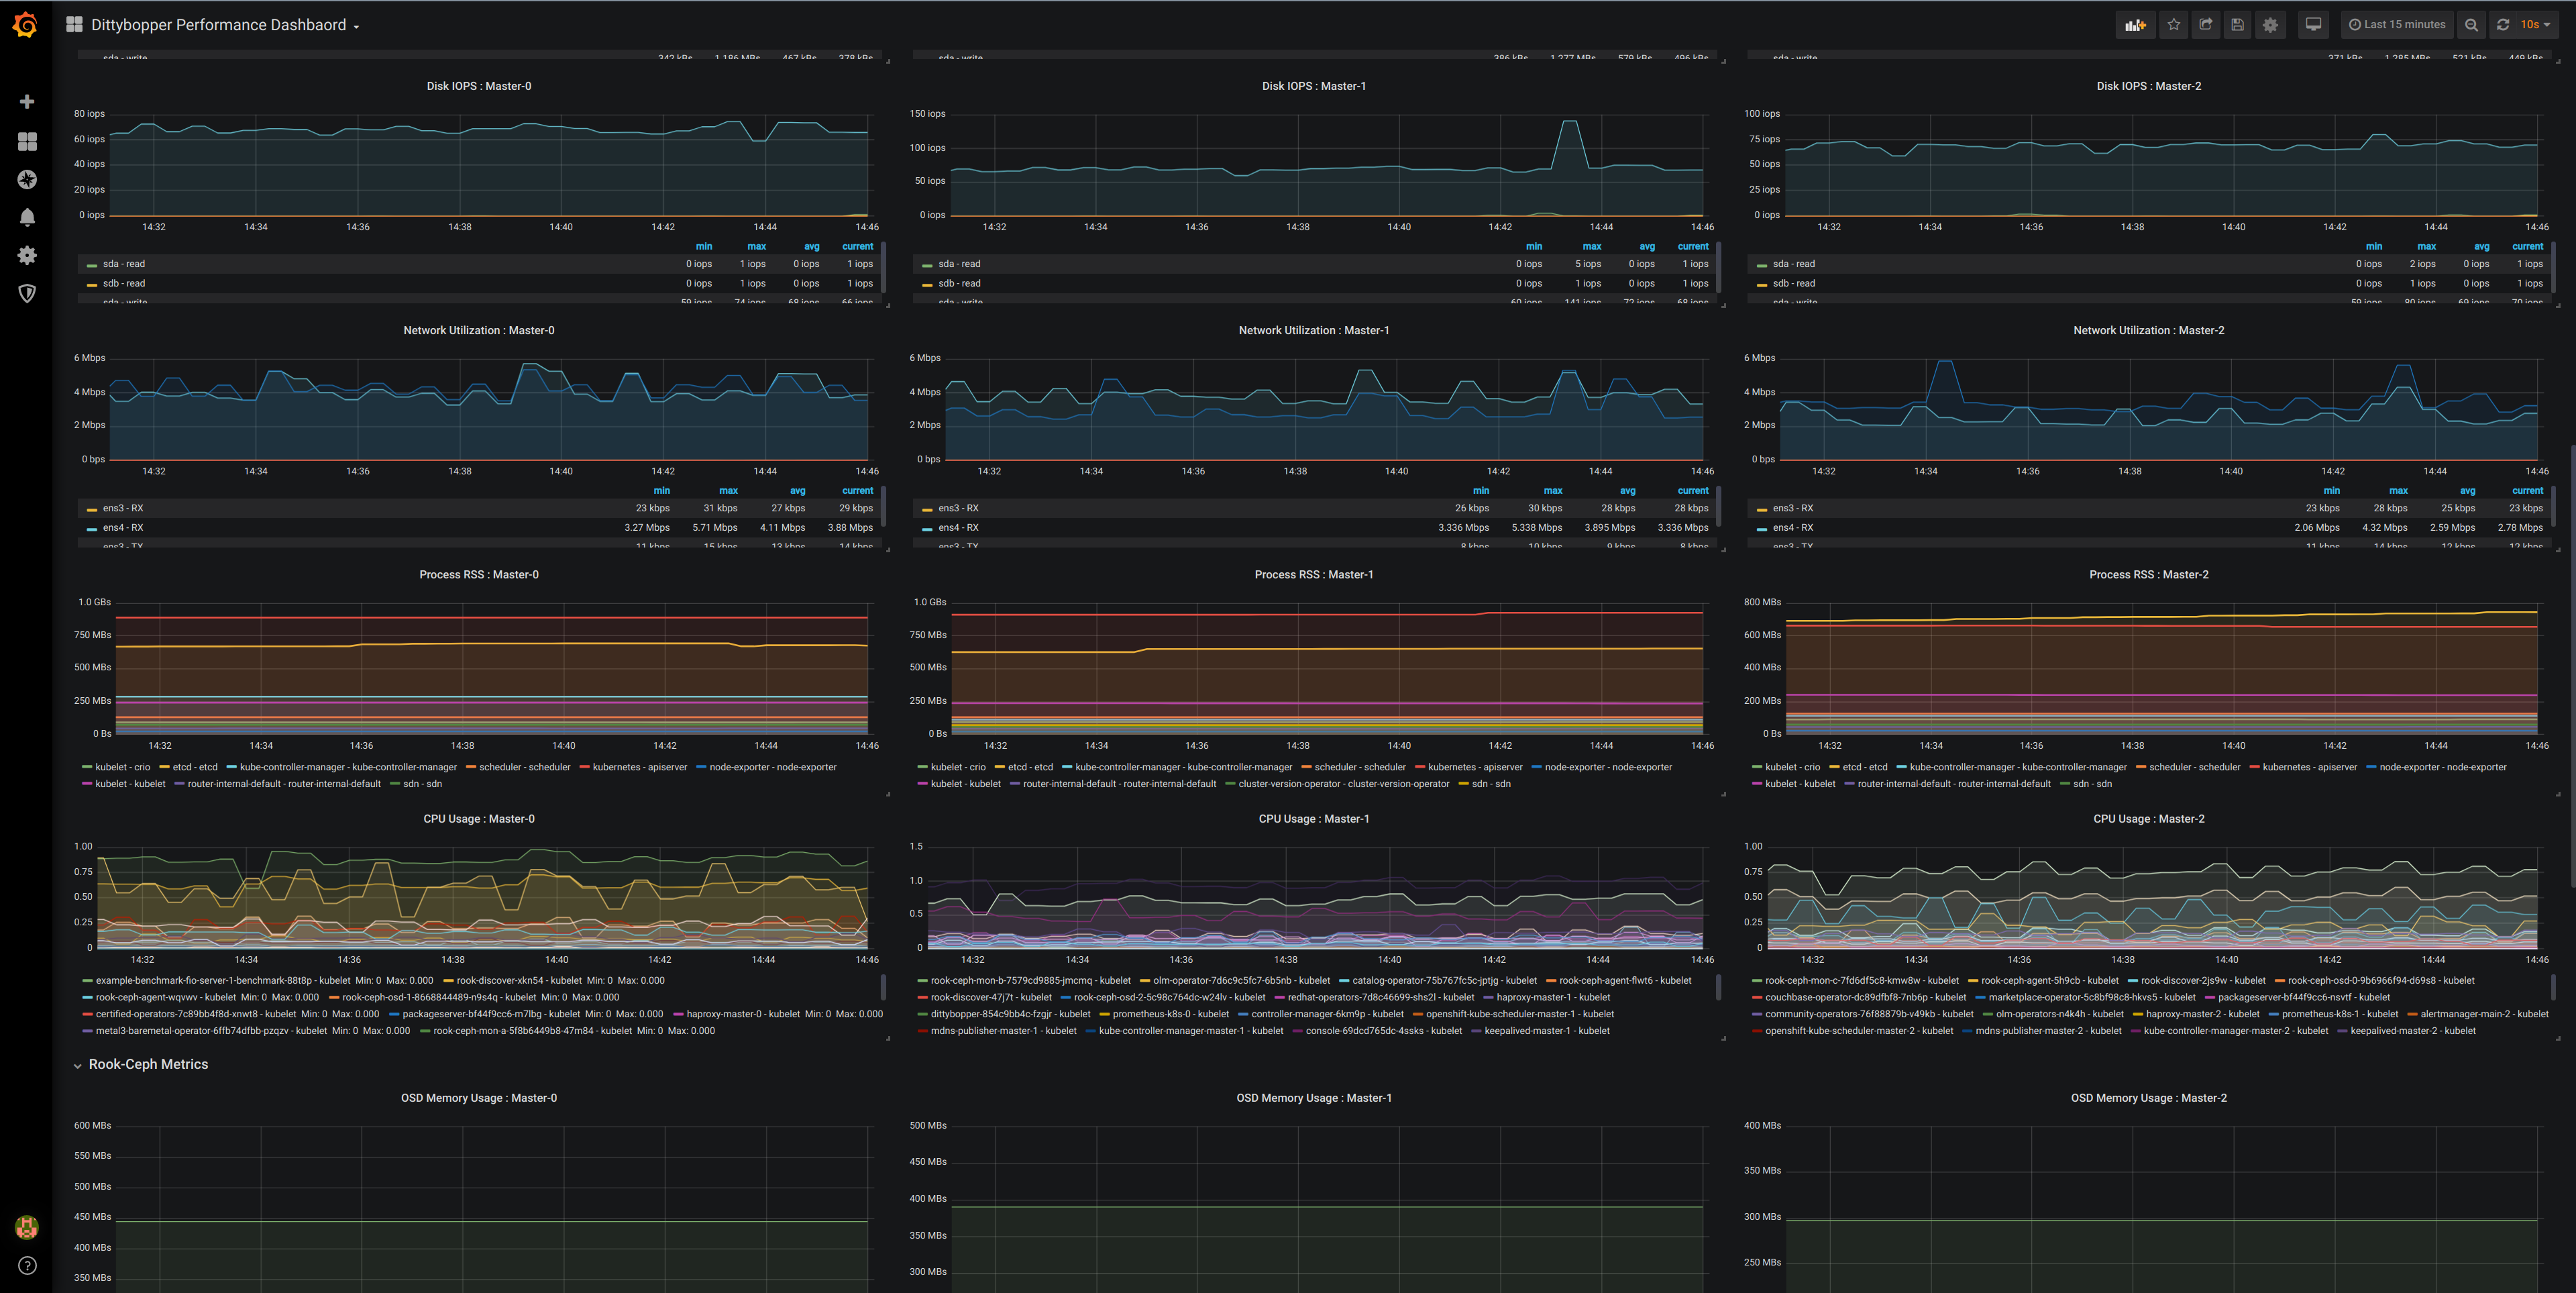Open CPU Usage : Master-1 panel title menu
Viewport: 2576px width, 1293px height.
pyautogui.click(x=1313, y=819)
